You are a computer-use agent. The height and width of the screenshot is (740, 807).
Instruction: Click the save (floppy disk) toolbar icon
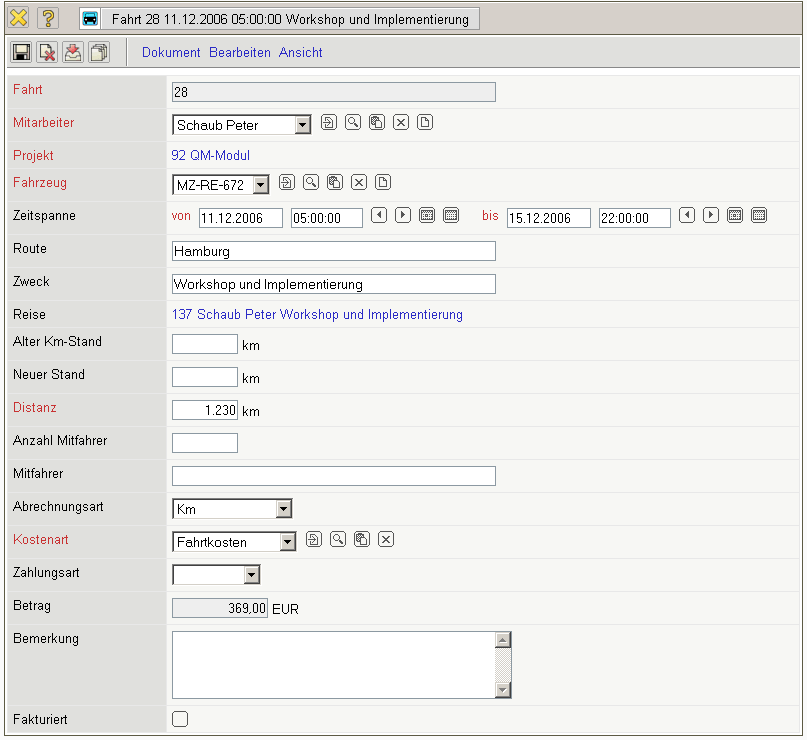click(21, 52)
